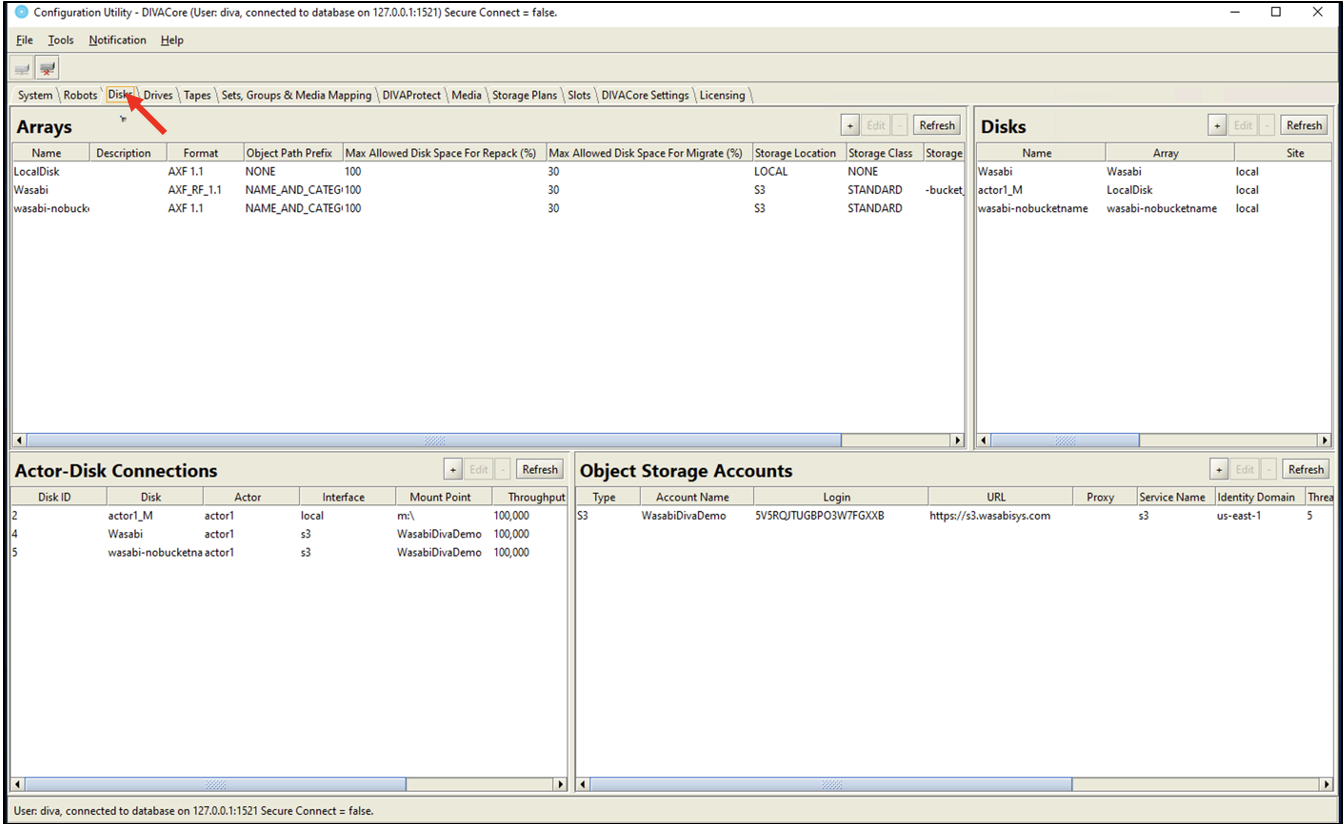This screenshot has height=828, width=1344.
Task: Click minus button in Actor-Disk Connections
Action: 502,469
